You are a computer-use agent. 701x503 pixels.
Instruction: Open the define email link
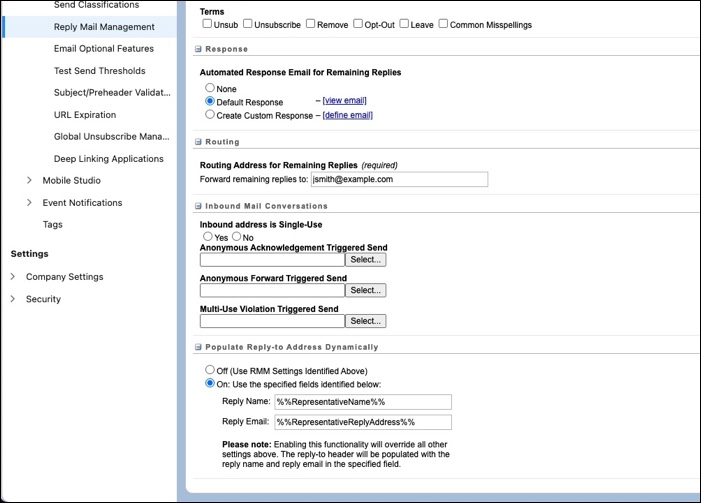point(347,115)
